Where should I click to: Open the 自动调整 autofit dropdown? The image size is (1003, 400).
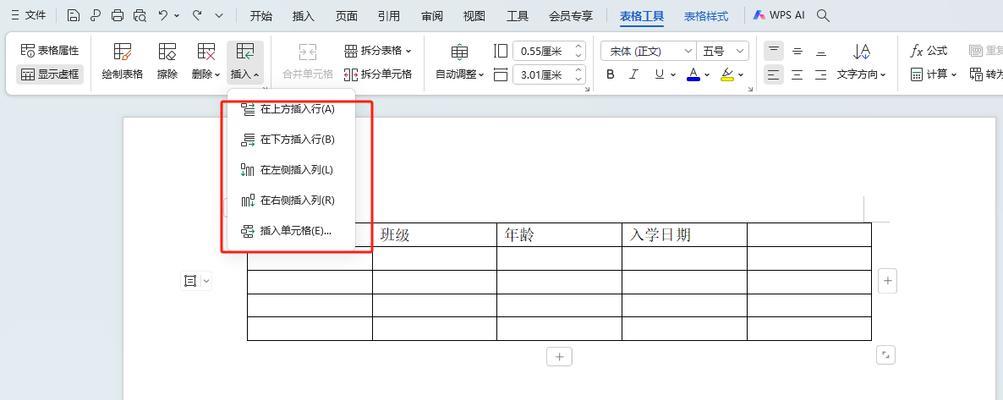click(459, 61)
